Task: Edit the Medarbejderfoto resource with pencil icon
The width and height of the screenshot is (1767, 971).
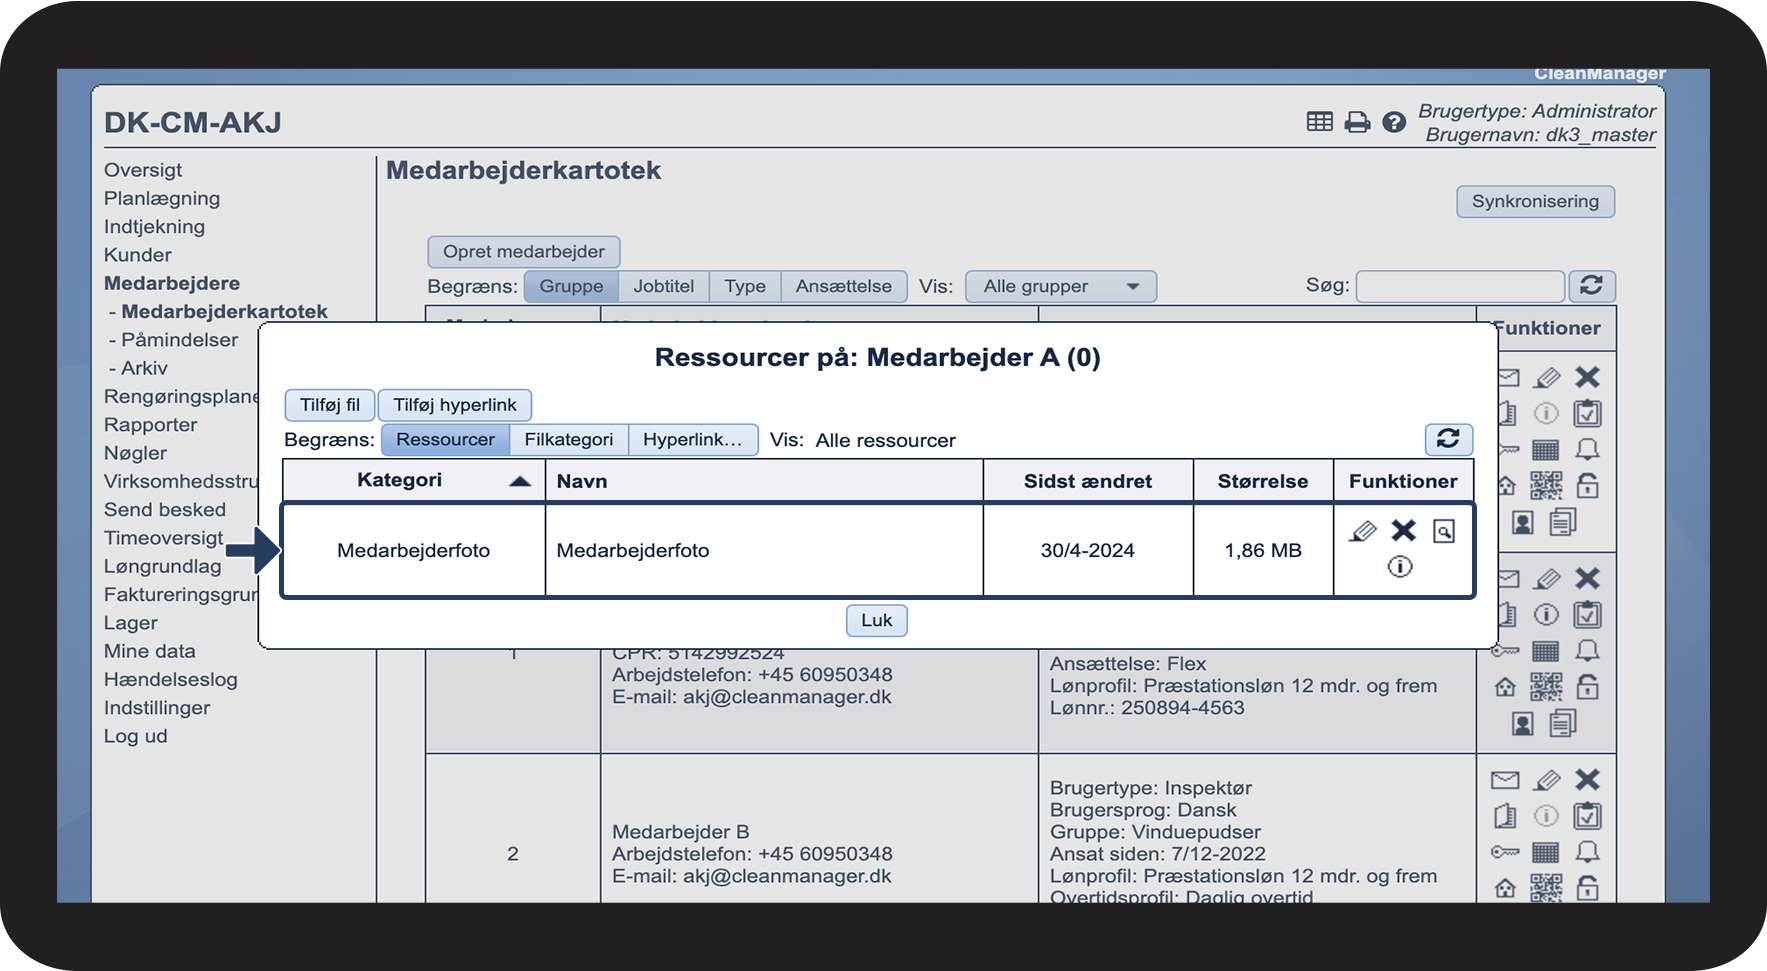Action: [x=1362, y=531]
